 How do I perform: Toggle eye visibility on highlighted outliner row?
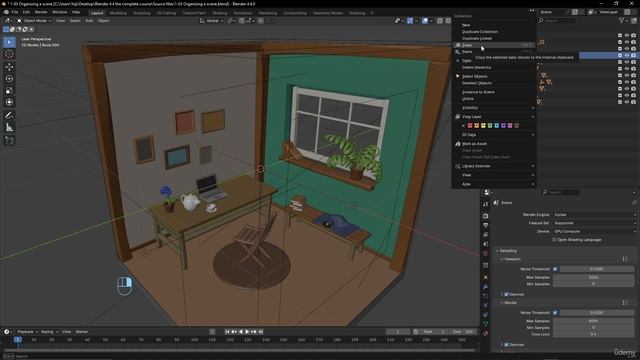[x=627, y=55]
